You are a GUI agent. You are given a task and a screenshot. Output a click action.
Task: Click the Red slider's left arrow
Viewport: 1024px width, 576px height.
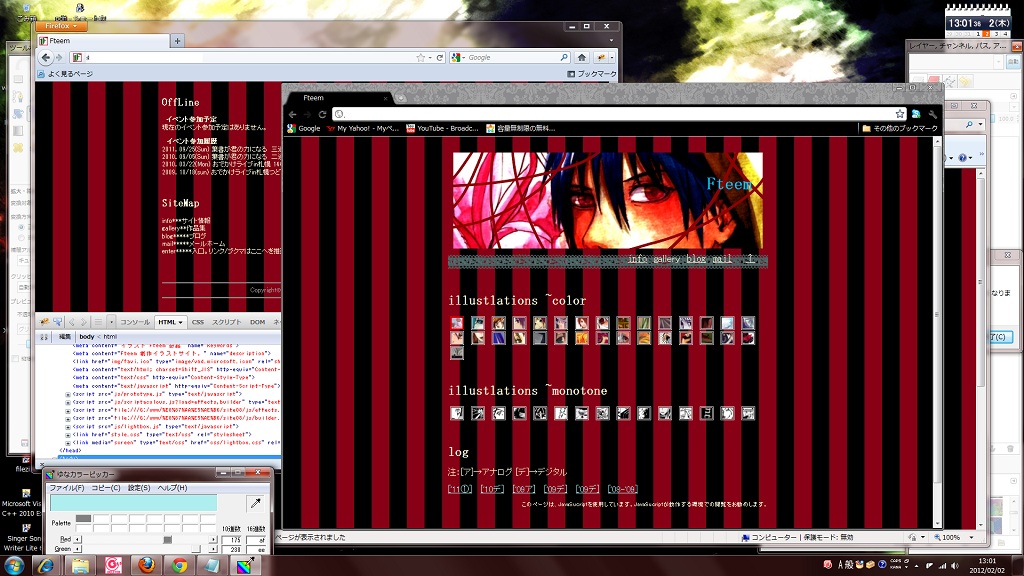pos(78,539)
